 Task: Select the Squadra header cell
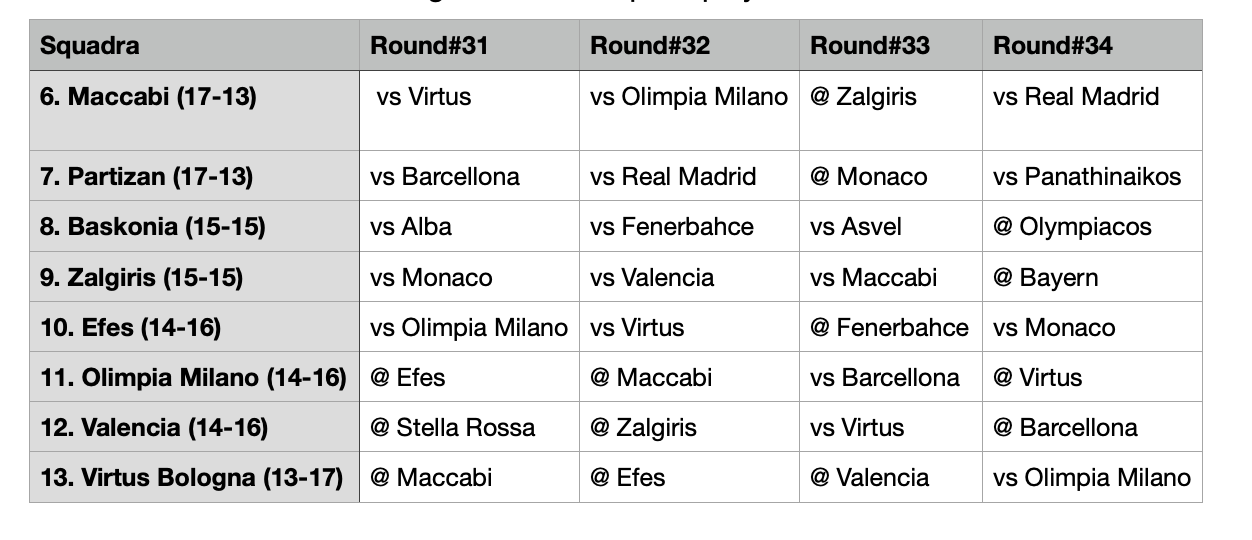[194, 45]
